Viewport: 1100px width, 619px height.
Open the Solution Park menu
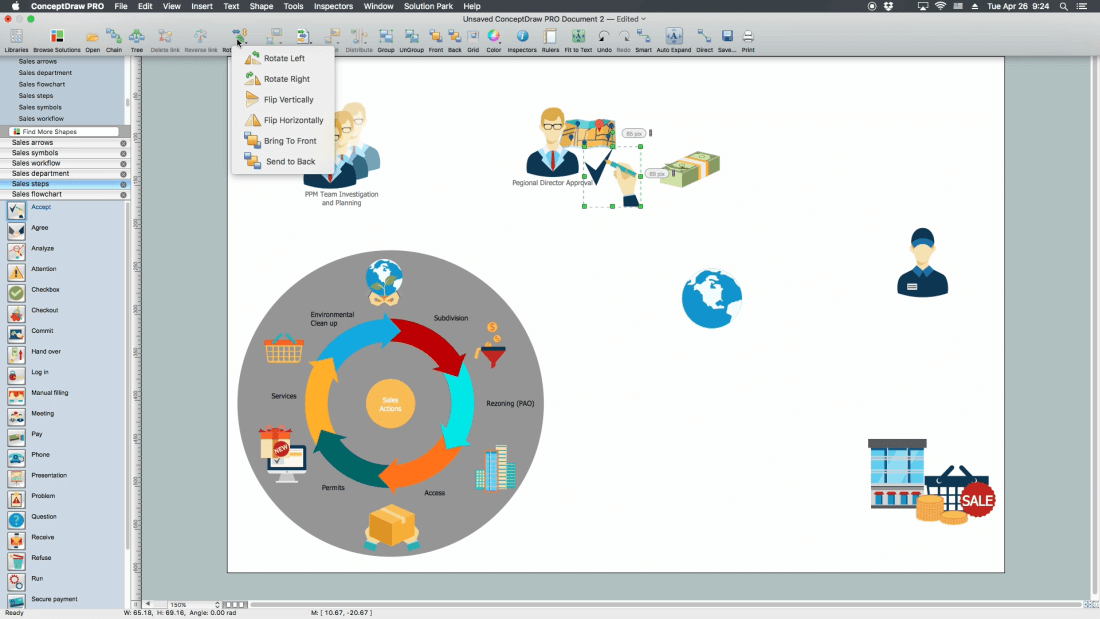(428, 6)
